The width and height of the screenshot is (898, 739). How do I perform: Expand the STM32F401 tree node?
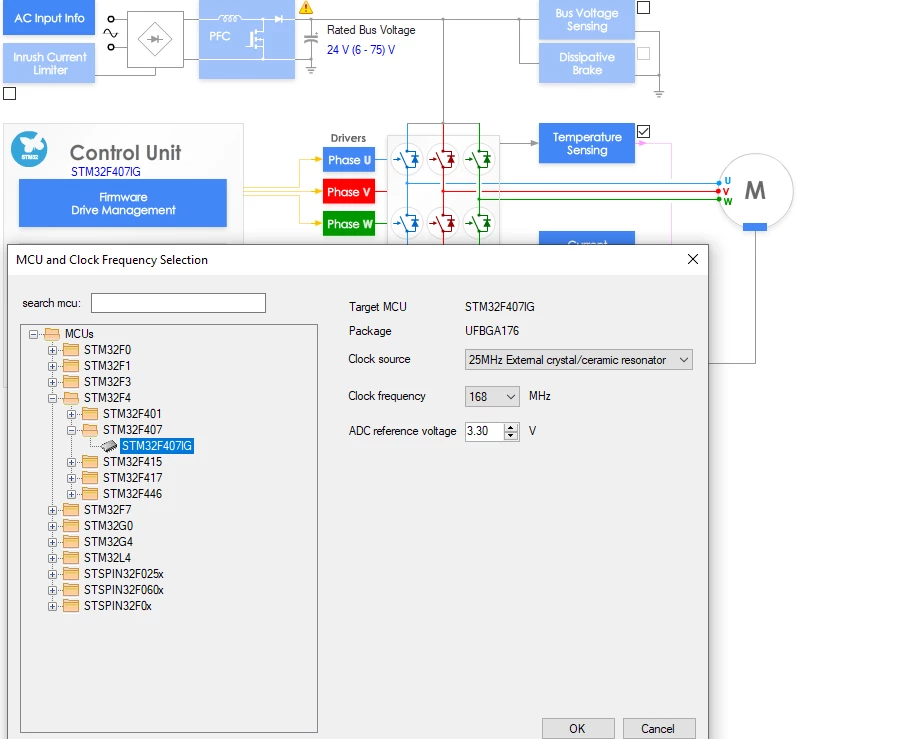(71, 414)
